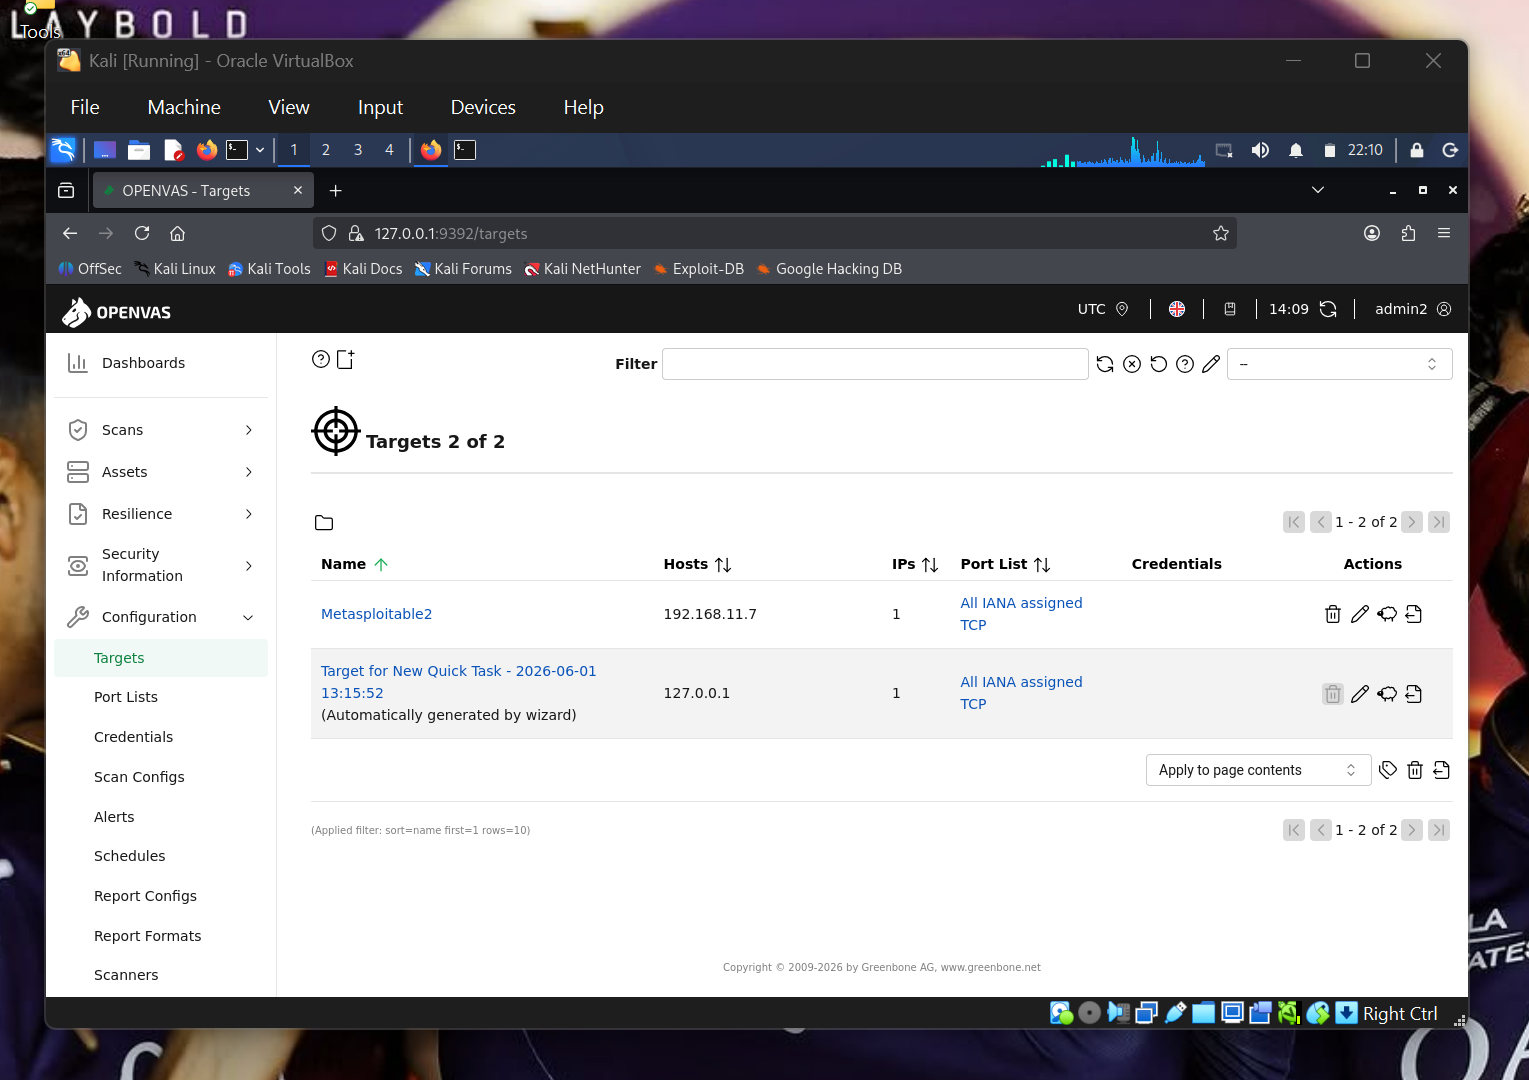This screenshot has width=1529, height=1080.
Task: Open the VirtualBox View menu
Action: pos(289,107)
